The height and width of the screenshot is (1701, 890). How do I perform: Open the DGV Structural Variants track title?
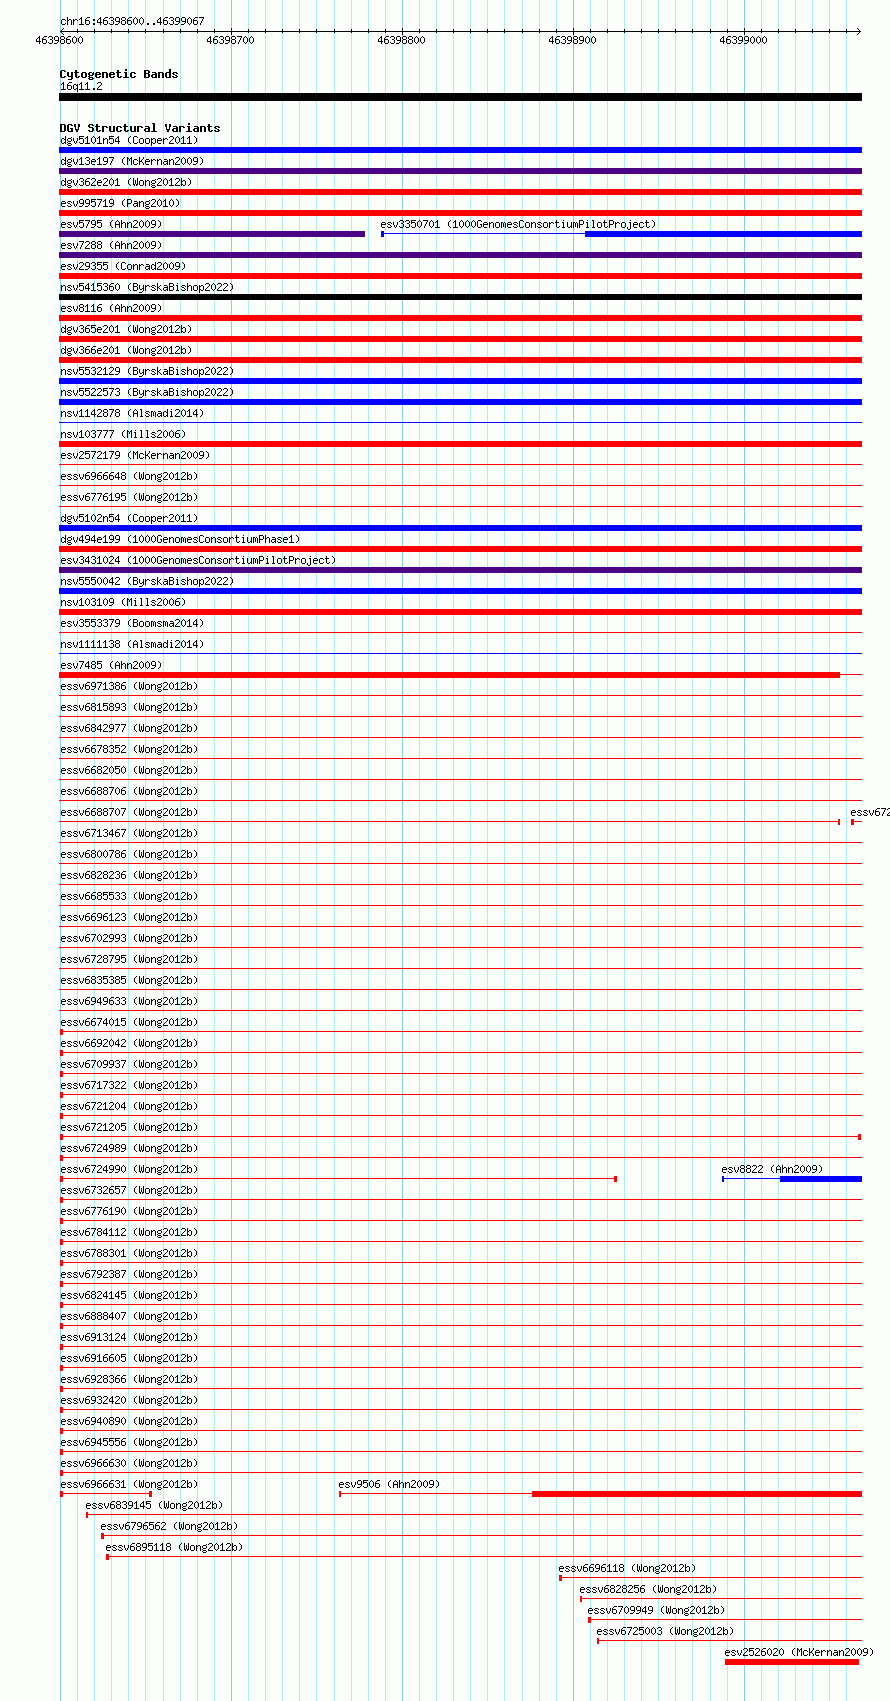140,128
